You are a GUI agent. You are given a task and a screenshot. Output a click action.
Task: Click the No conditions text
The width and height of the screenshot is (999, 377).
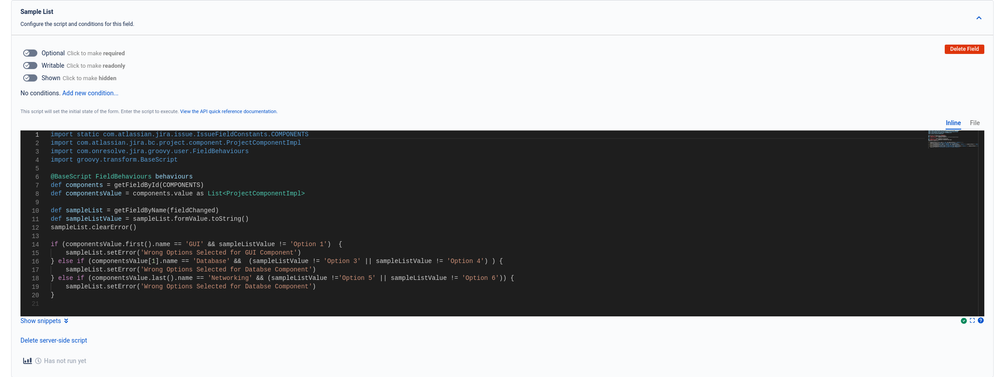tap(40, 93)
